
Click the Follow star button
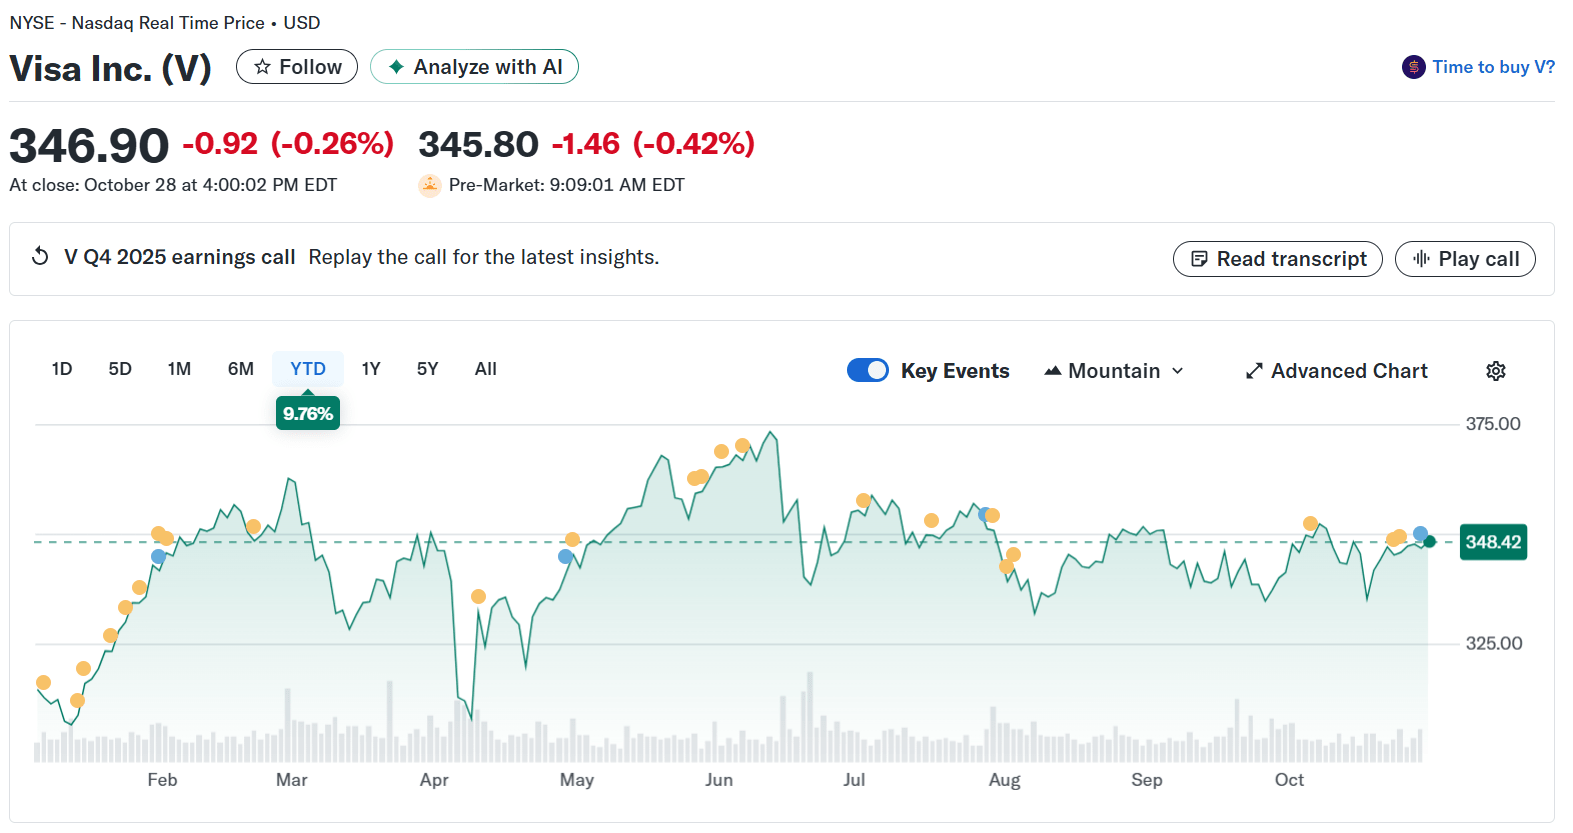click(297, 67)
